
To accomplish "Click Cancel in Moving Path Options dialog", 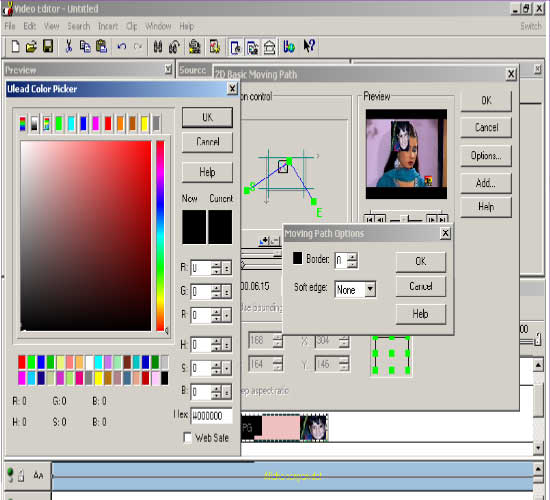I will coord(421,286).
